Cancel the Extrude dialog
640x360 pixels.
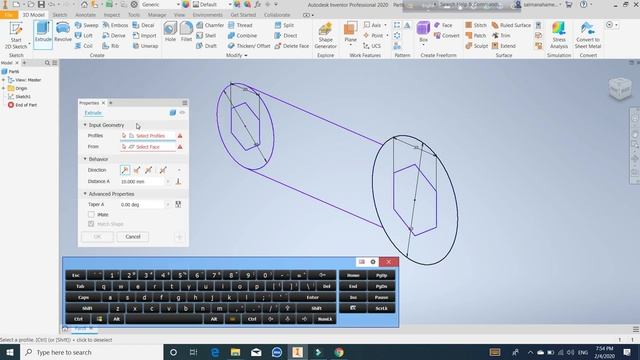[133, 237]
